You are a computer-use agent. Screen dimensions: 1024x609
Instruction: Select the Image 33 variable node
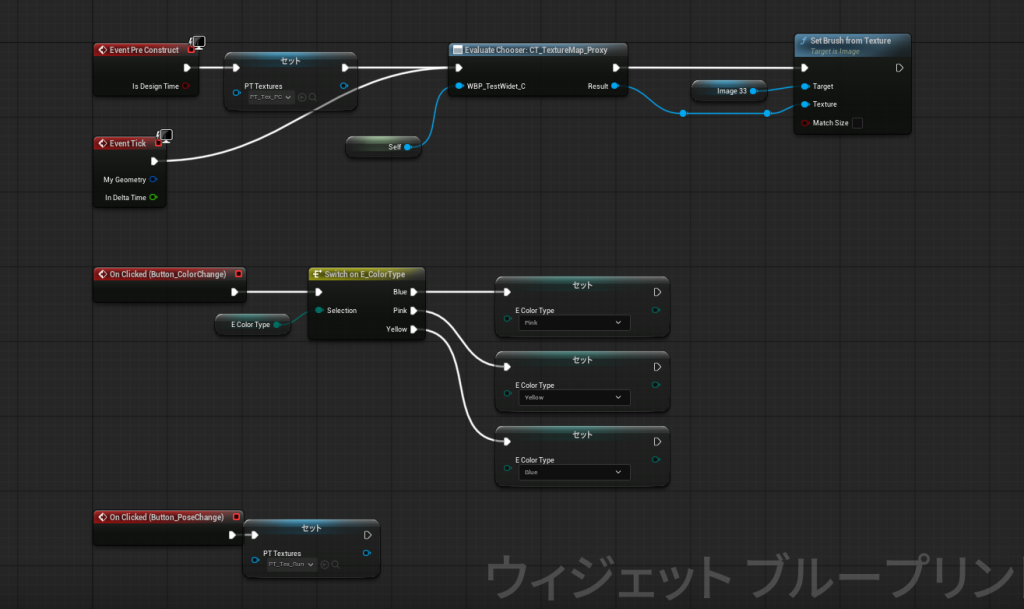tap(728, 91)
